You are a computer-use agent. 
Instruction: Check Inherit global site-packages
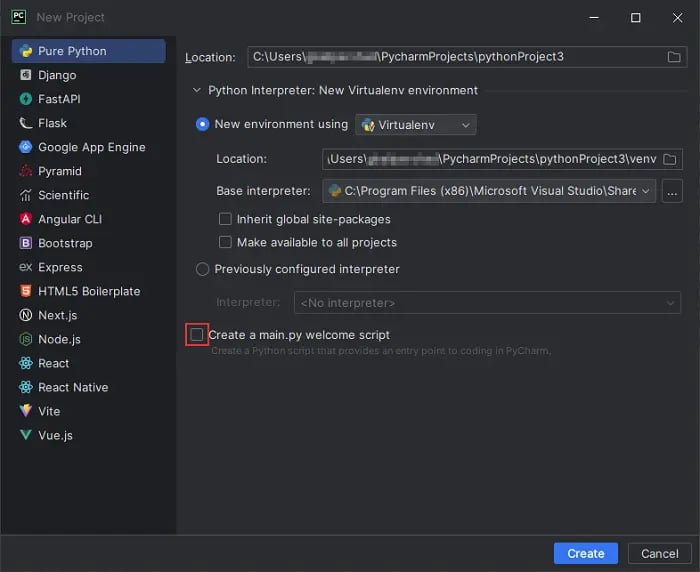click(x=226, y=219)
